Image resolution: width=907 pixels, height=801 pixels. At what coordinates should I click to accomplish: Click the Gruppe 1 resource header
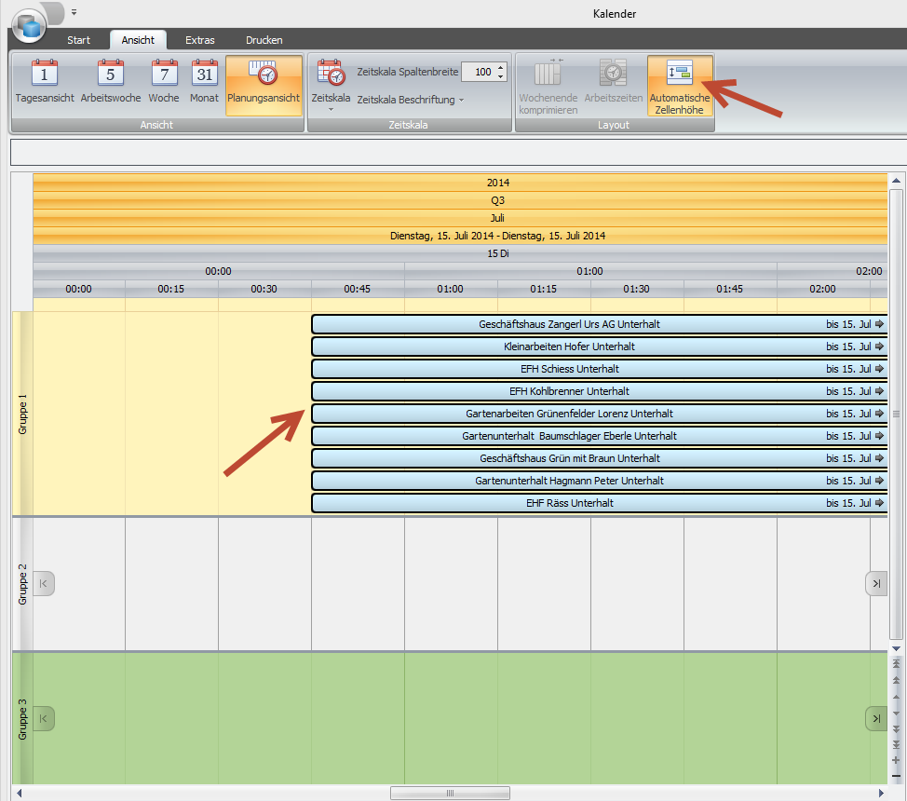[23, 414]
